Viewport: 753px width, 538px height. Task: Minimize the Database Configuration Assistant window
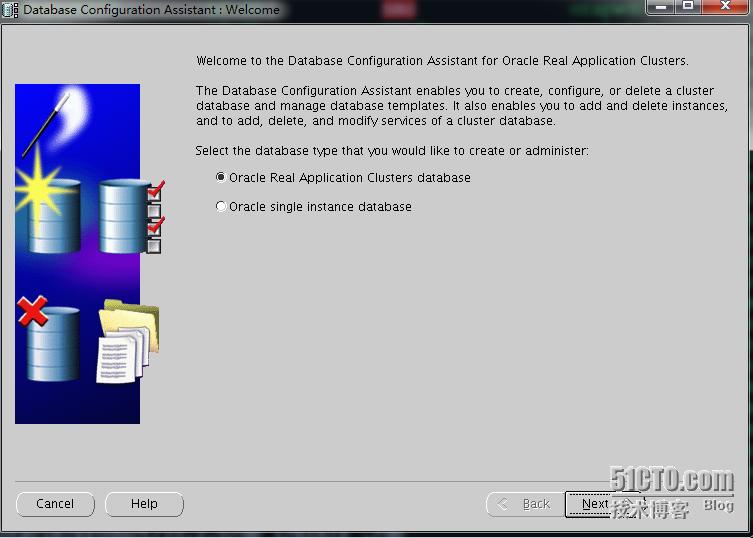click(x=661, y=7)
